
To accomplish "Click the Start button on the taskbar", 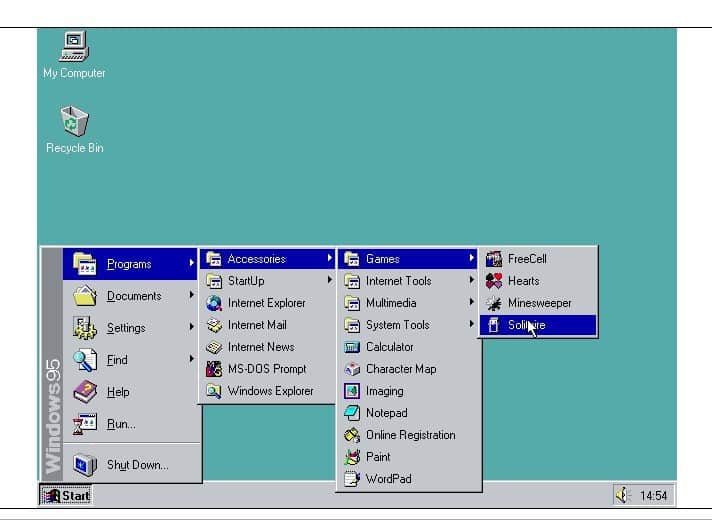I will point(66,495).
